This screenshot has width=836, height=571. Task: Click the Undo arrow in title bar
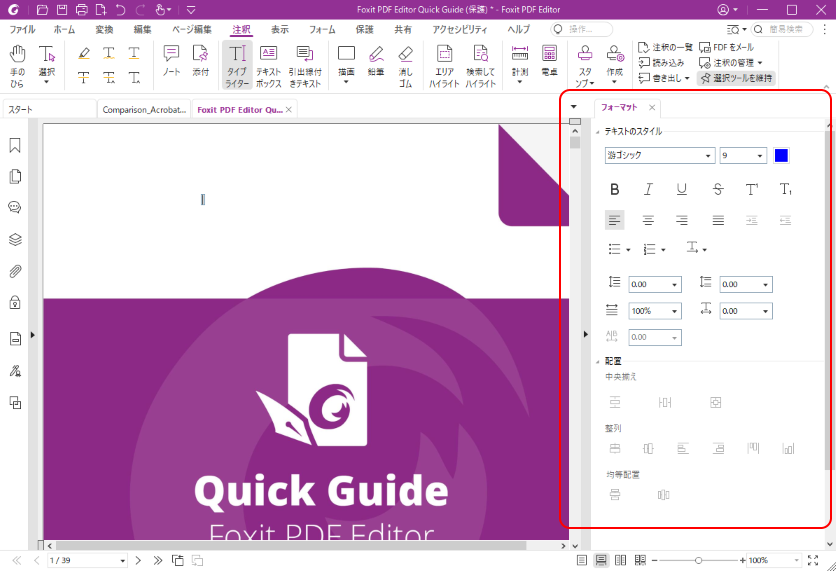tap(121, 10)
